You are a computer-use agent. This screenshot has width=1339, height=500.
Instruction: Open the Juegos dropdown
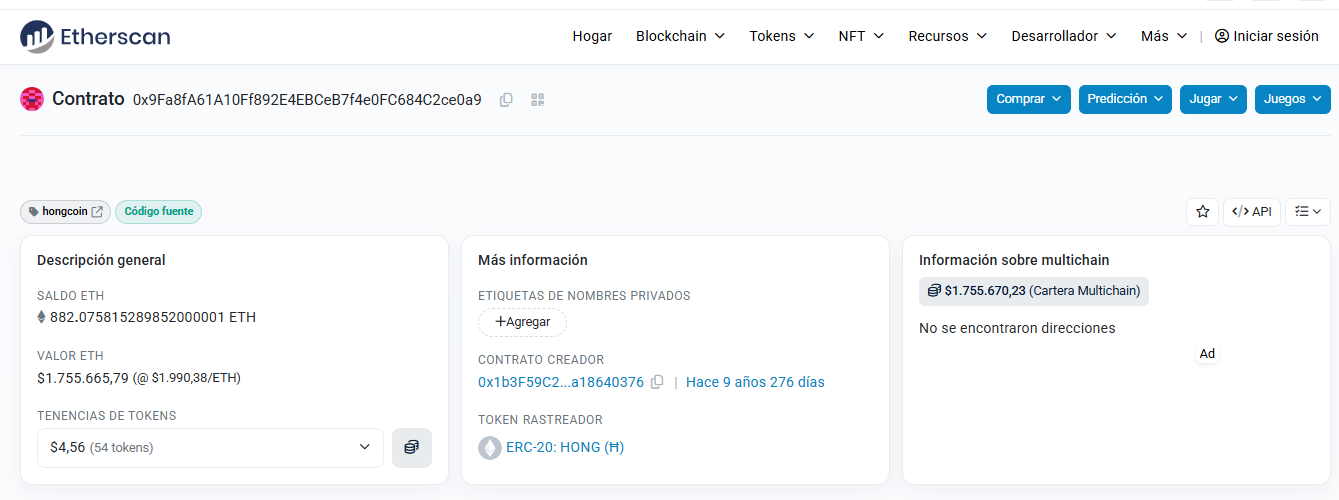pyautogui.click(x=1292, y=99)
